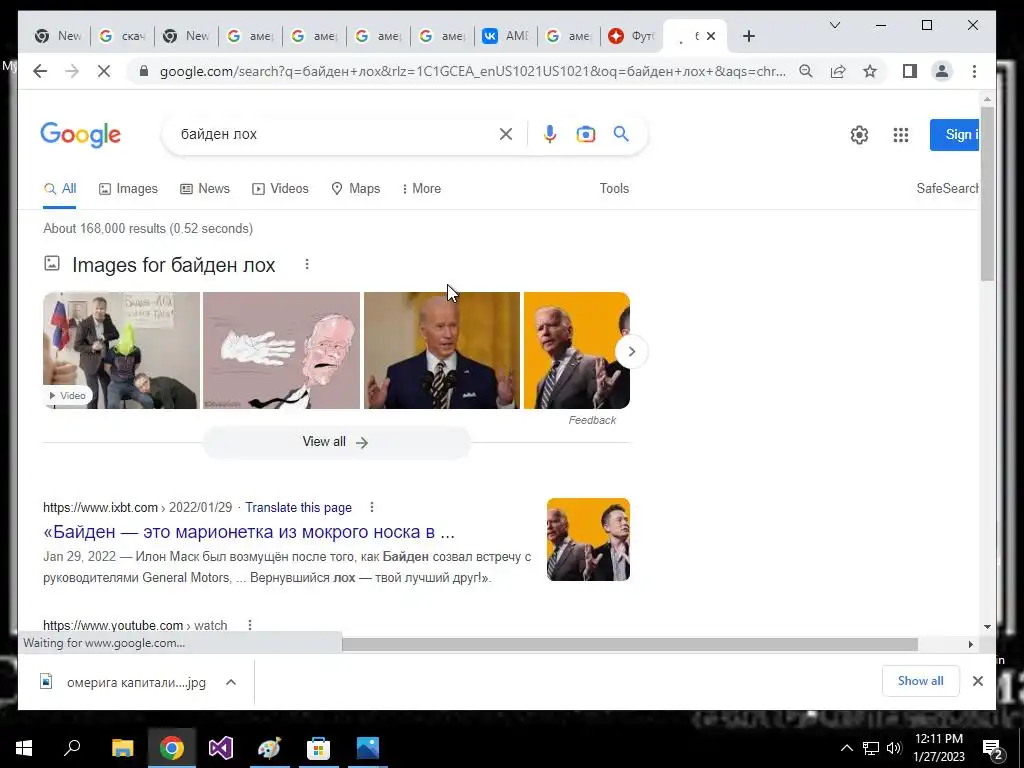Clear the Google search box text
The height and width of the screenshot is (768, 1024).
point(505,134)
